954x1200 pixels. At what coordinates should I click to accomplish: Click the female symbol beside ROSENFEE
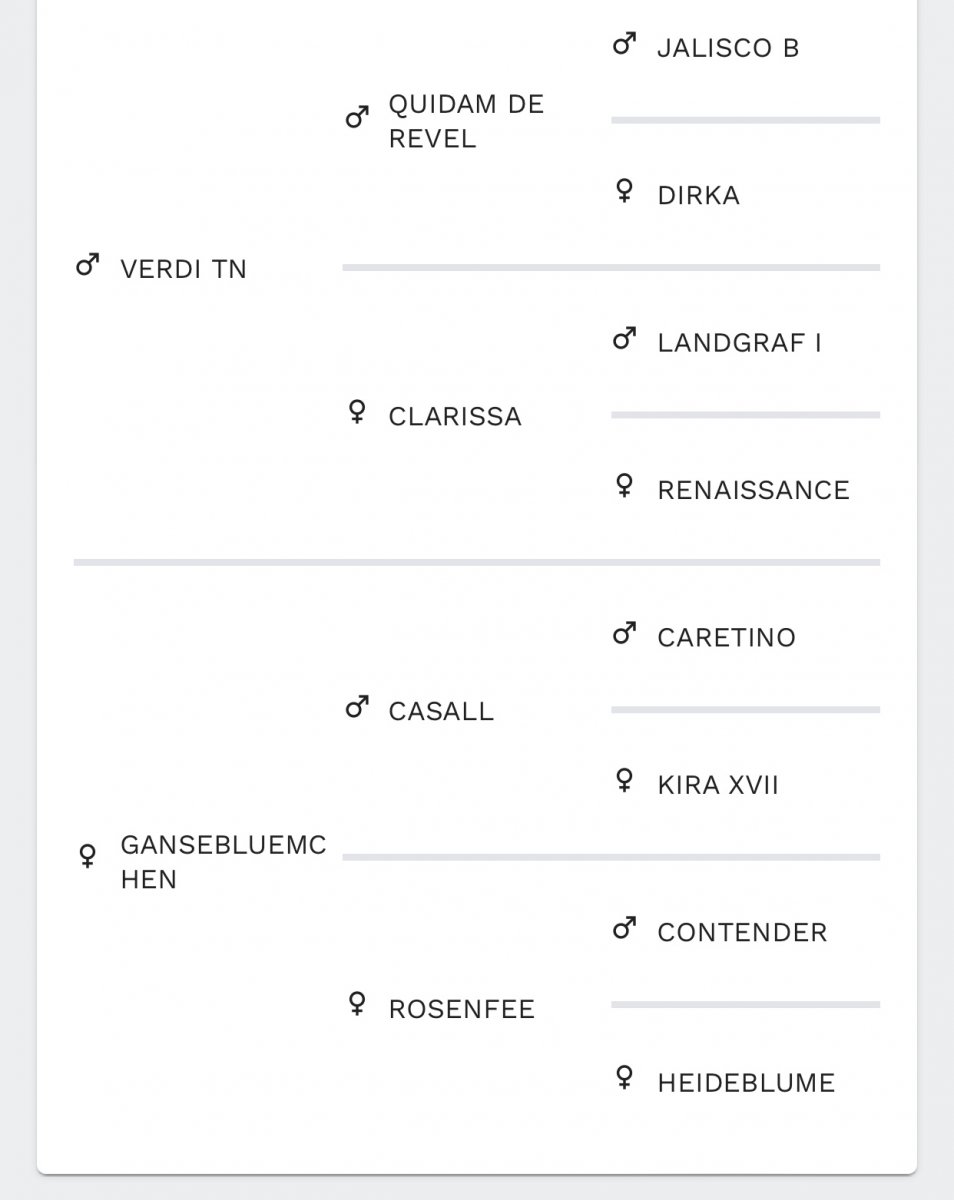(x=356, y=1004)
